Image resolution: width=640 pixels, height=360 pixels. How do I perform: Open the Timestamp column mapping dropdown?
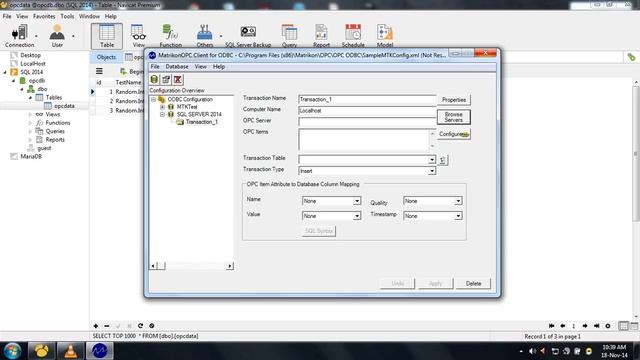click(458, 216)
